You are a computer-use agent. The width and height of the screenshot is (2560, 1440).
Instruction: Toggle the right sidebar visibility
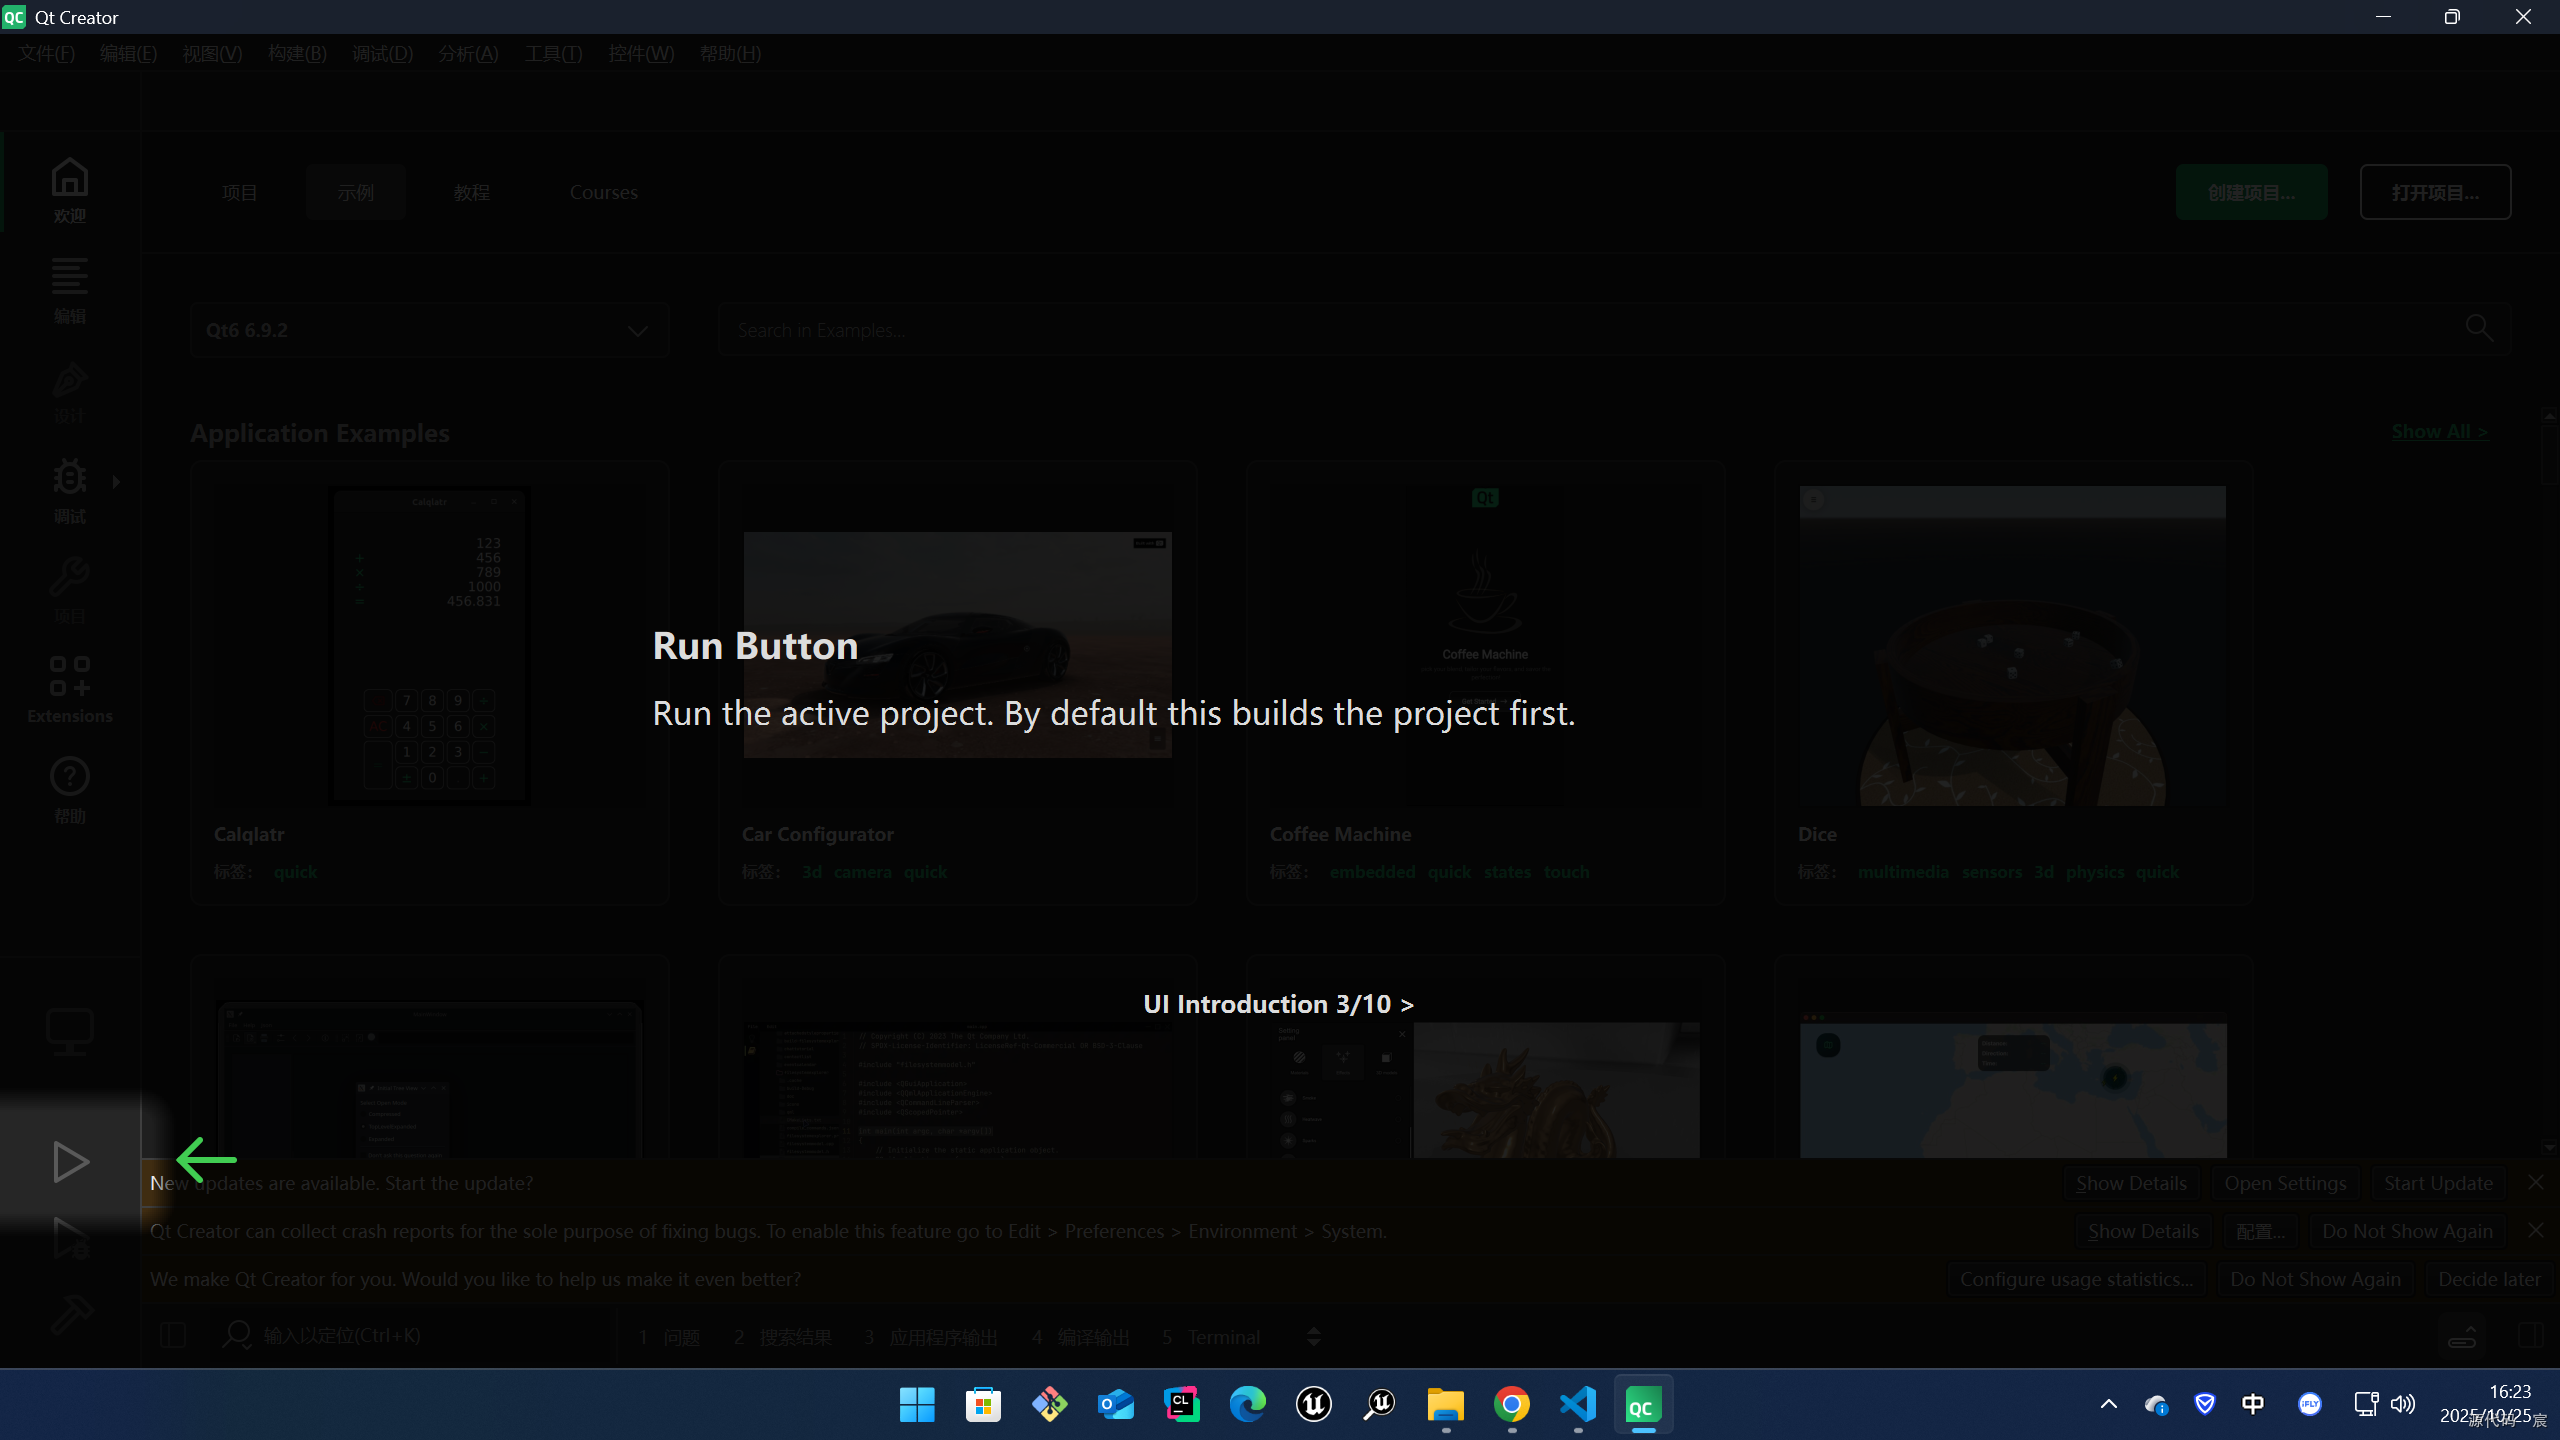click(x=2530, y=1336)
